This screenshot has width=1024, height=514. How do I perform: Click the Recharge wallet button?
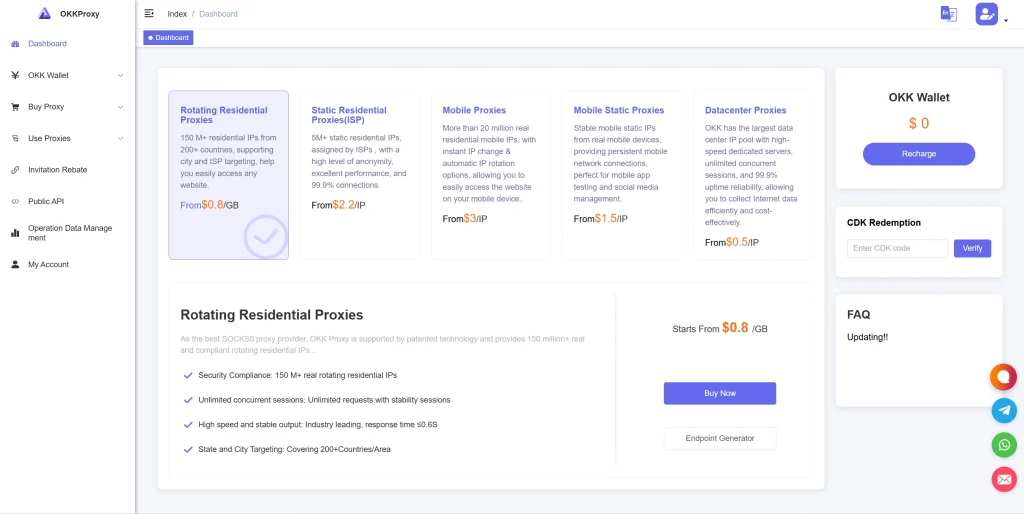(918, 154)
